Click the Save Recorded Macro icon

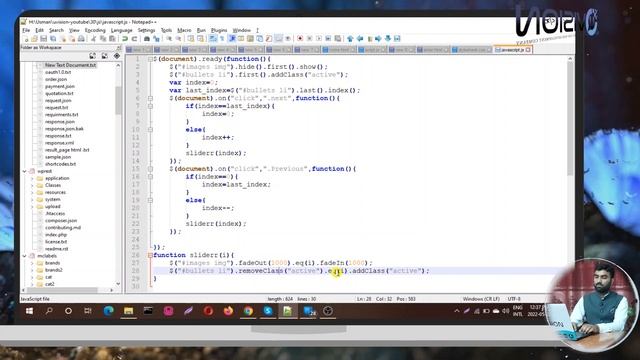[x=338, y=39]
